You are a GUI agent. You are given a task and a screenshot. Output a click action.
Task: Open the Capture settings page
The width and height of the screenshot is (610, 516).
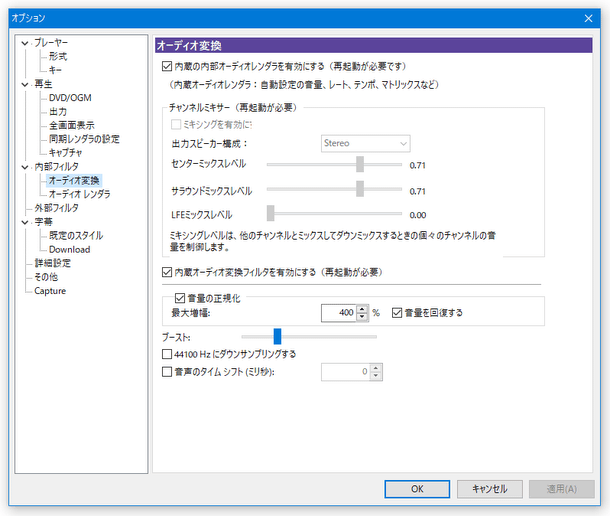(x=50, y=291)
